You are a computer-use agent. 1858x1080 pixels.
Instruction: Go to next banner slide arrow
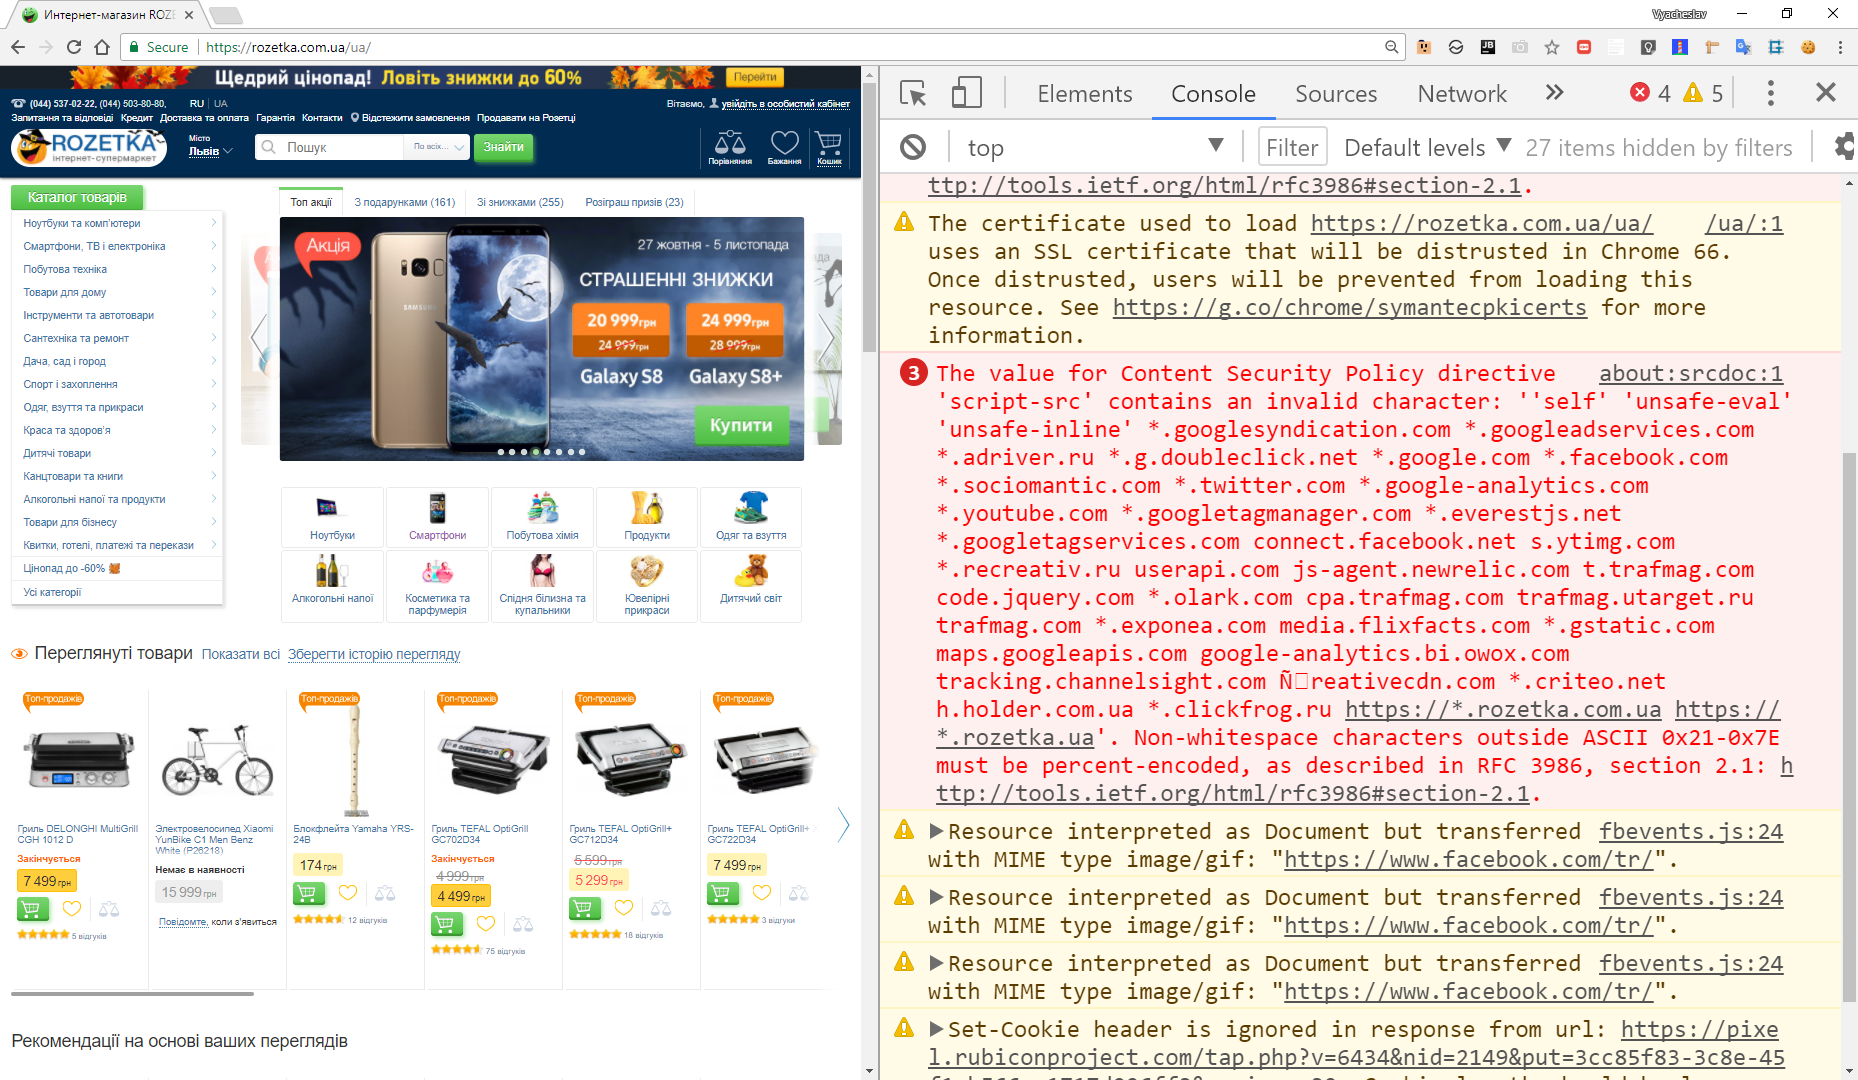pyautogui.click(x=826, y=339)
